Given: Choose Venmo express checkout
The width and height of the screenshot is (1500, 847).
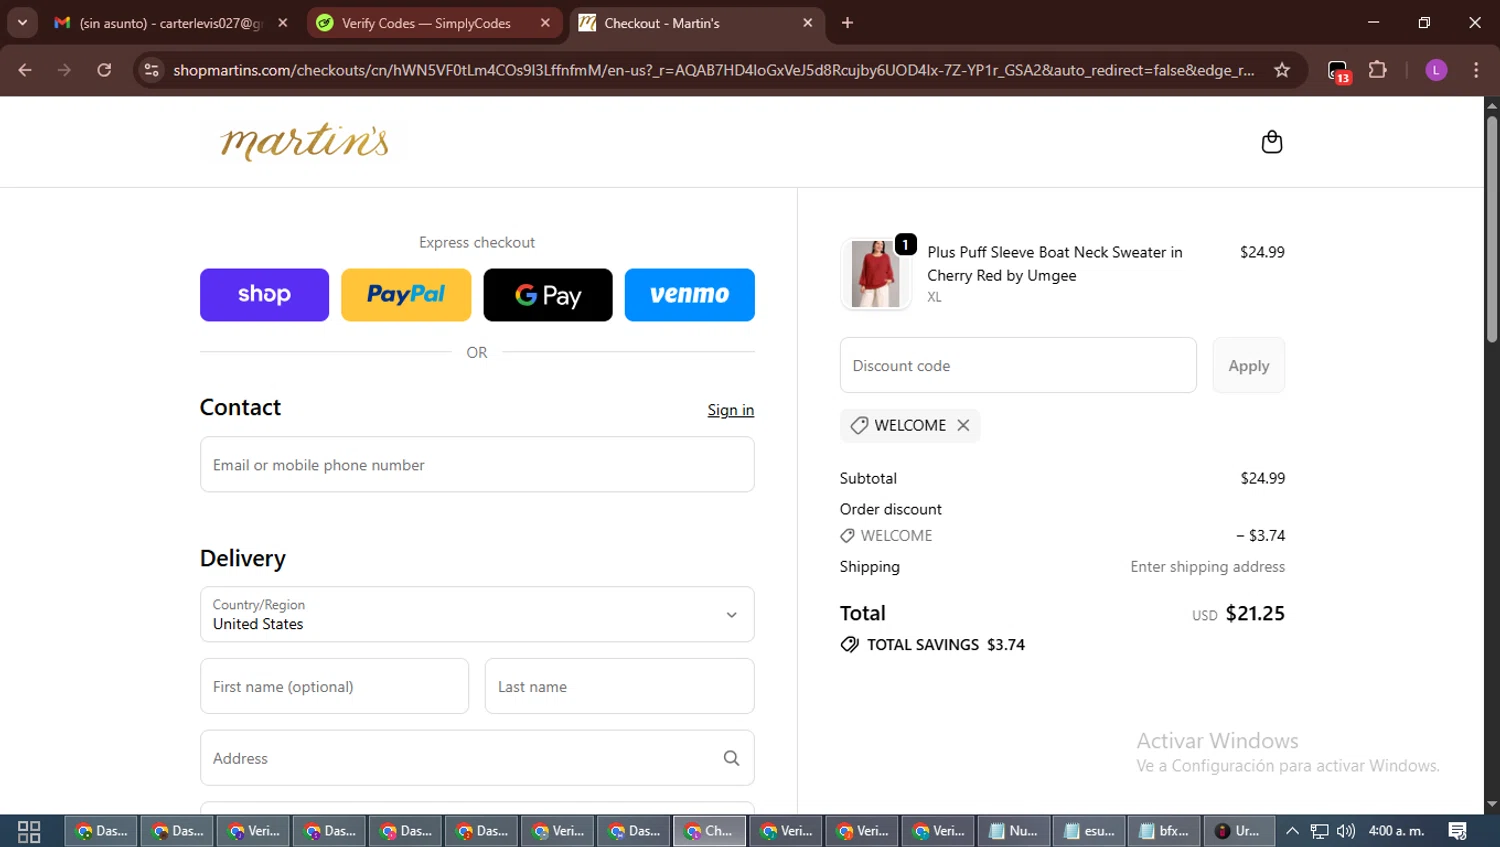Looking at the screenshot, I should click(690, 295).
